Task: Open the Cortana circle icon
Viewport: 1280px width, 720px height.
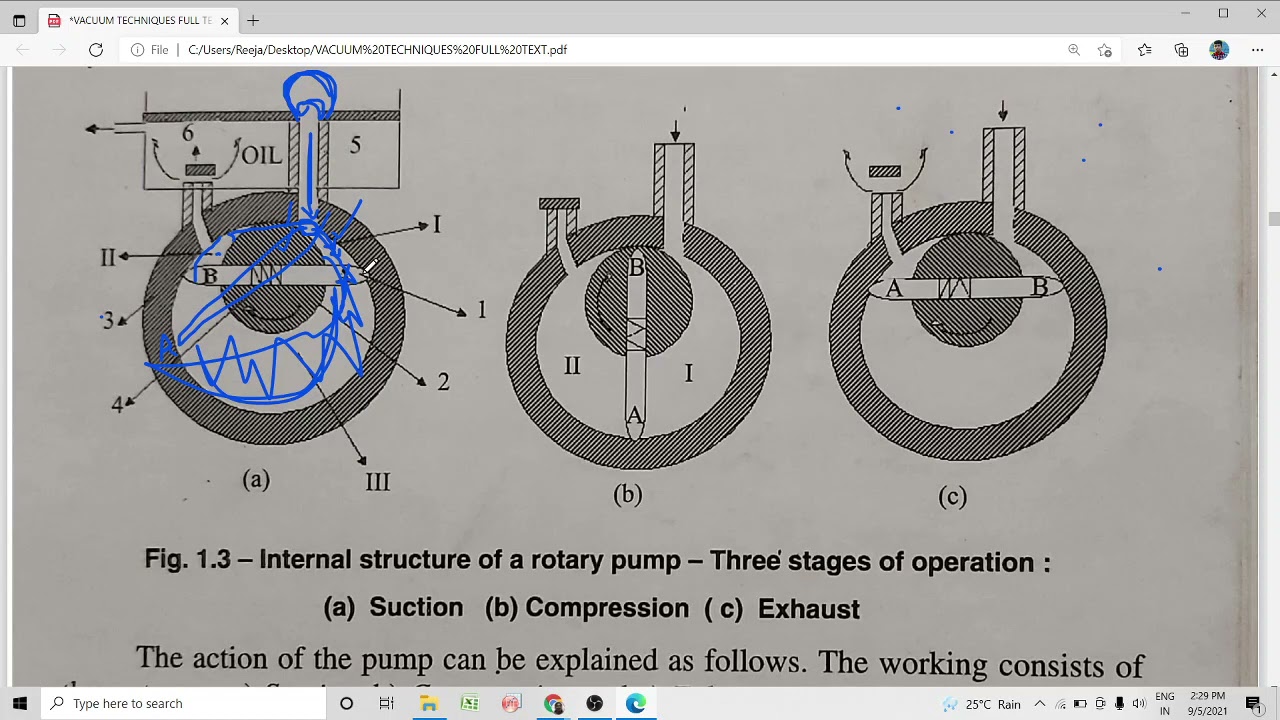Action: click(x=346, y=703)
